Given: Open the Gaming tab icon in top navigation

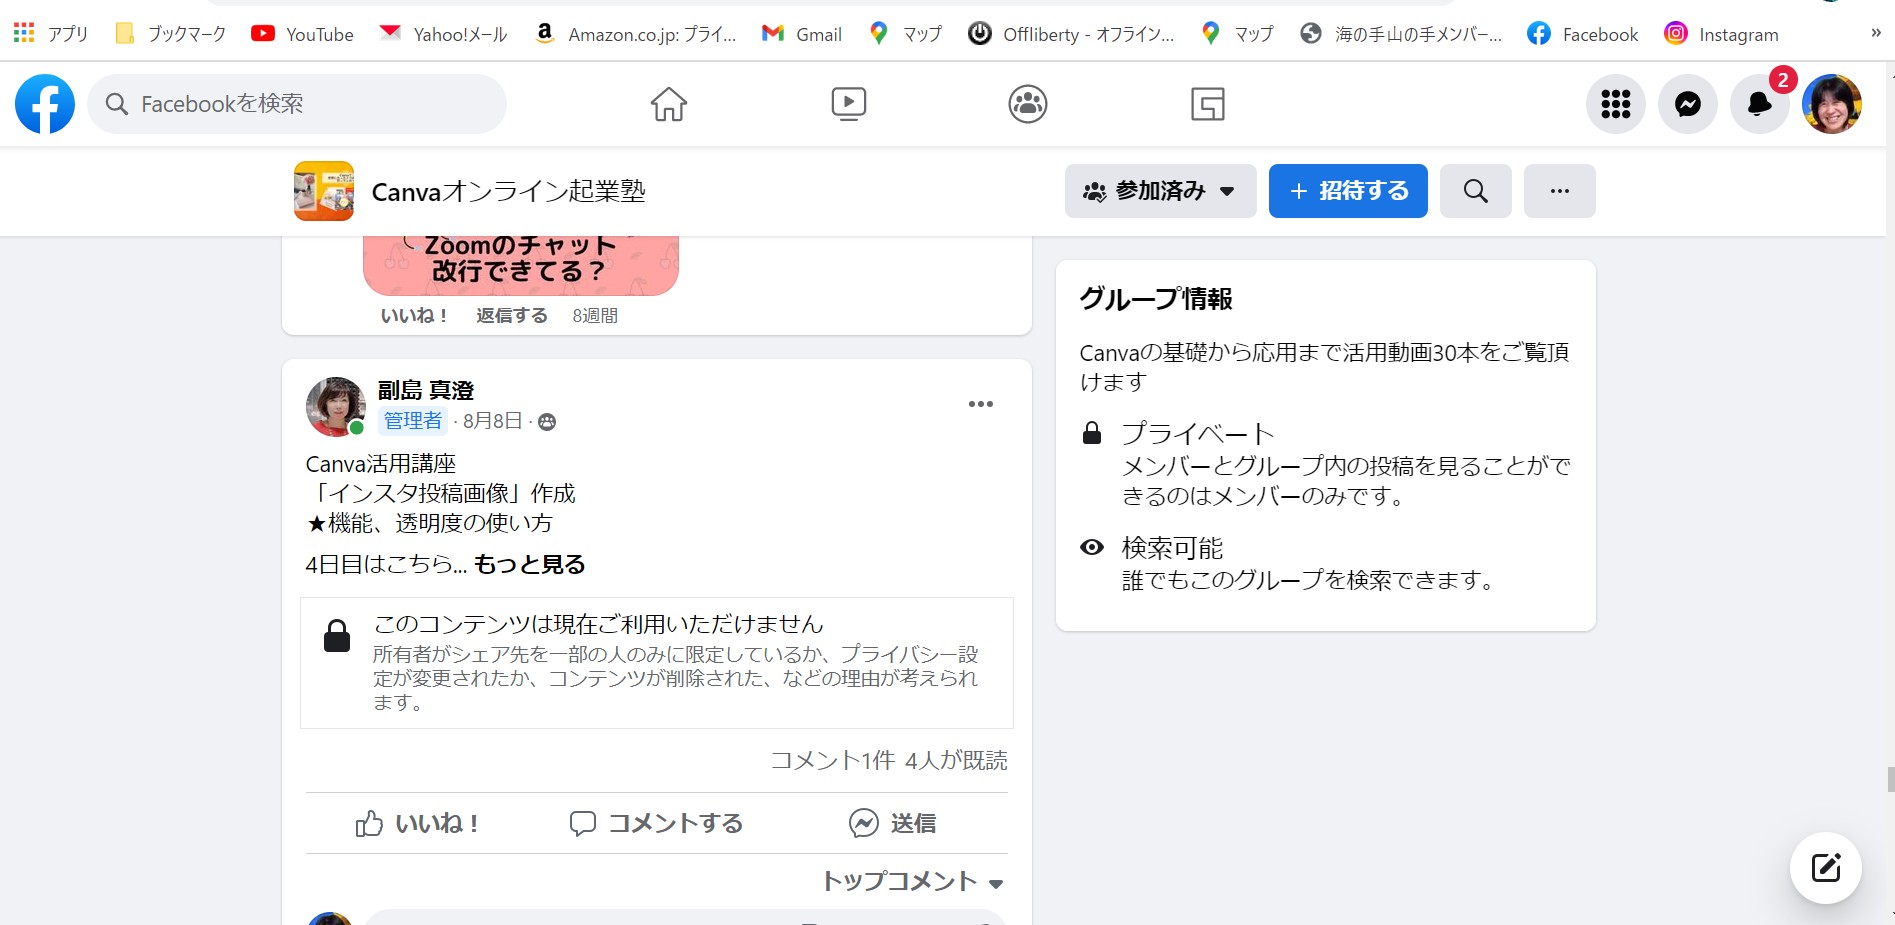Looking at the screenshot, I should point(1208,104).
